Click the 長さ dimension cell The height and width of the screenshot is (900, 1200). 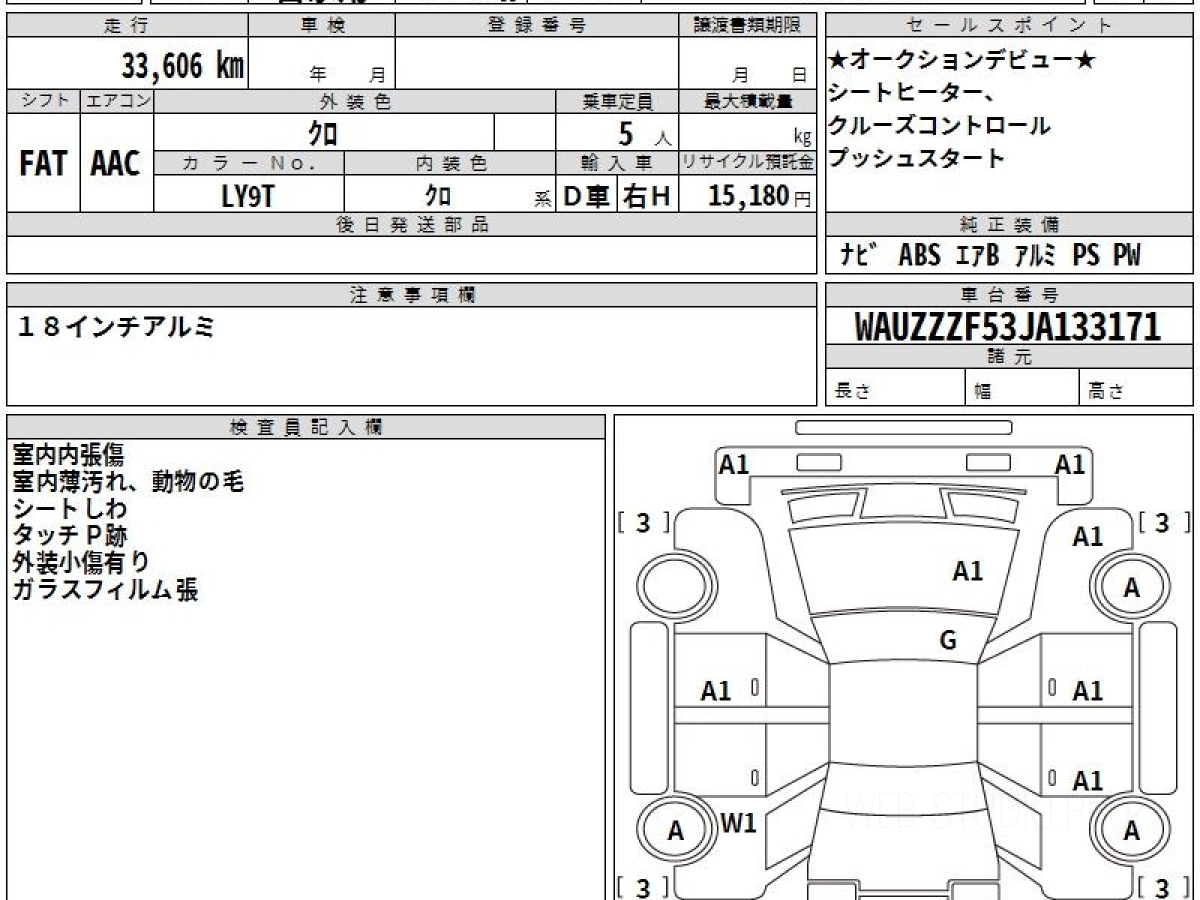click(895, 388)
